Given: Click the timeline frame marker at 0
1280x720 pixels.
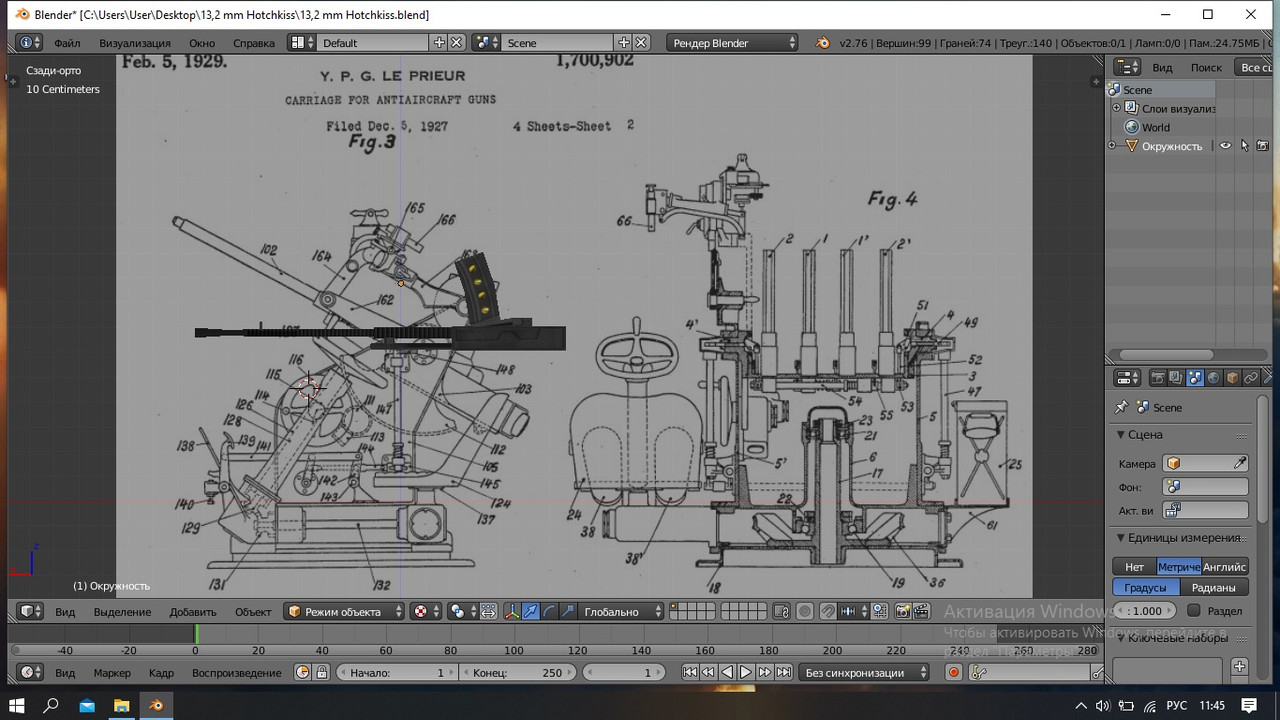Looking at the screenshot, I should [x=196, y=634].
